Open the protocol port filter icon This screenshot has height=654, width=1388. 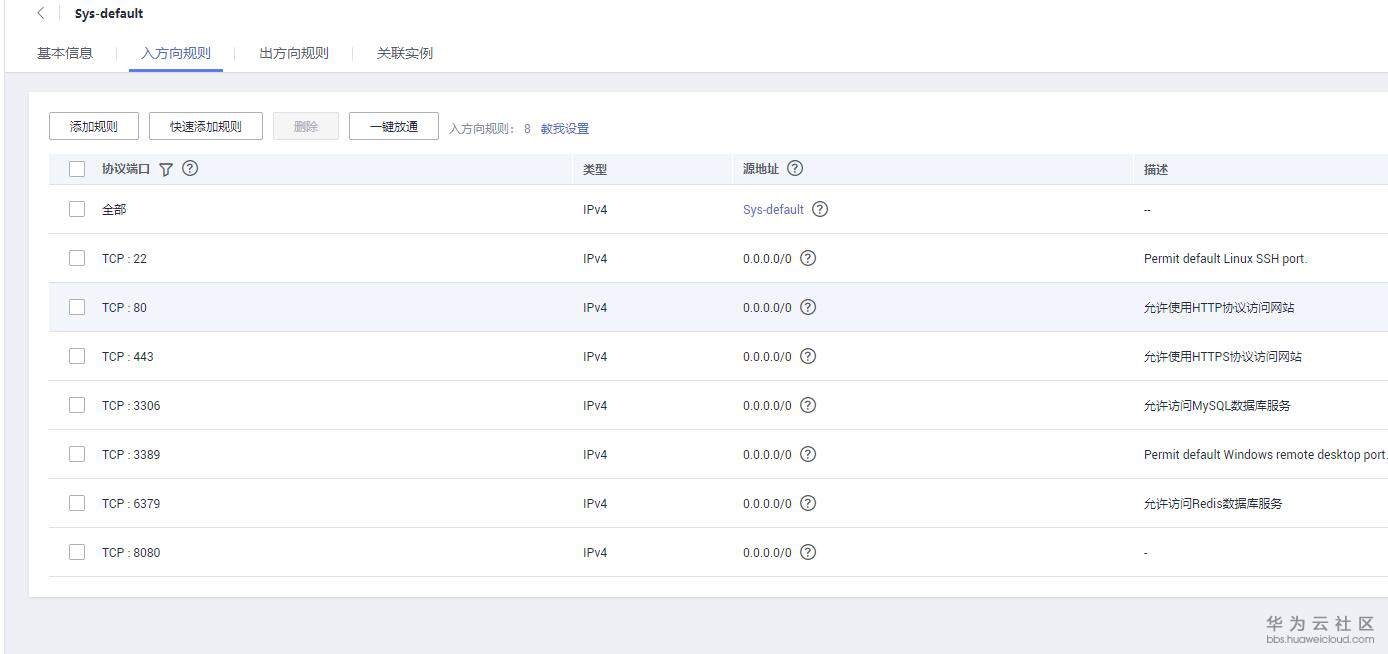pyautogui.click(x=166, y=169)
